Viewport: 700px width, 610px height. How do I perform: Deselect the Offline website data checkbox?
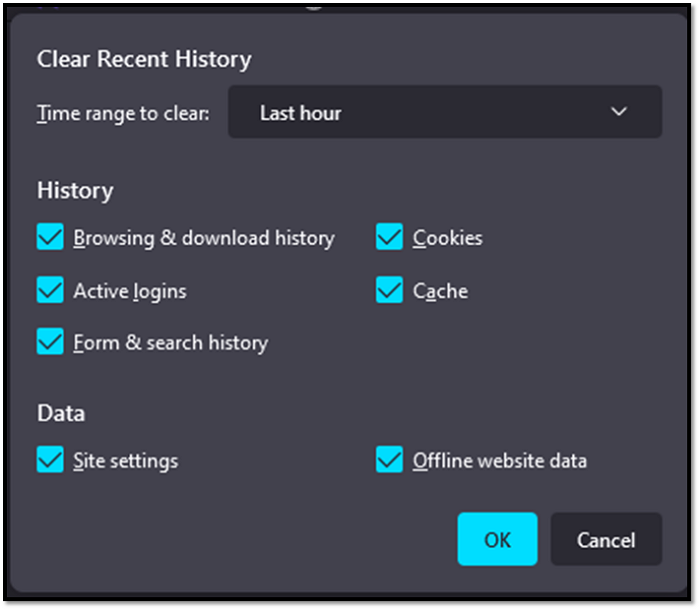pyautogui.click(x=389, y=460)
